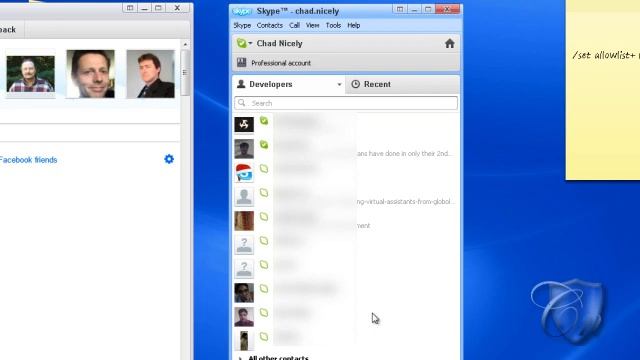Image resolution: width=640 pixels, height=360 pixels.
Task: Click status icon of Santa hat contact
Action: [x=264, y=169]
